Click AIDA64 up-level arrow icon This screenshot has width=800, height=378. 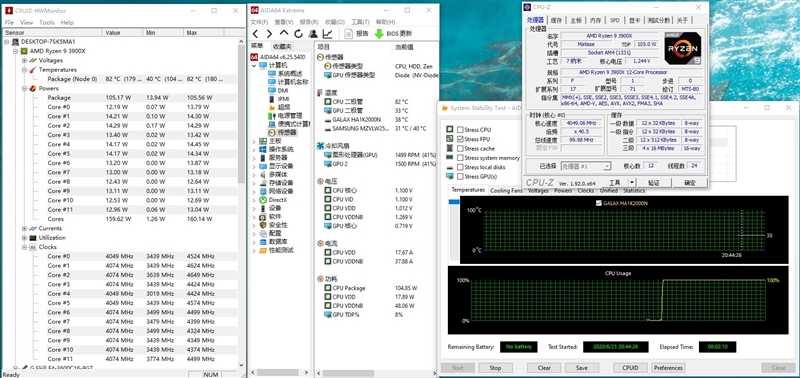pos(284,34)
